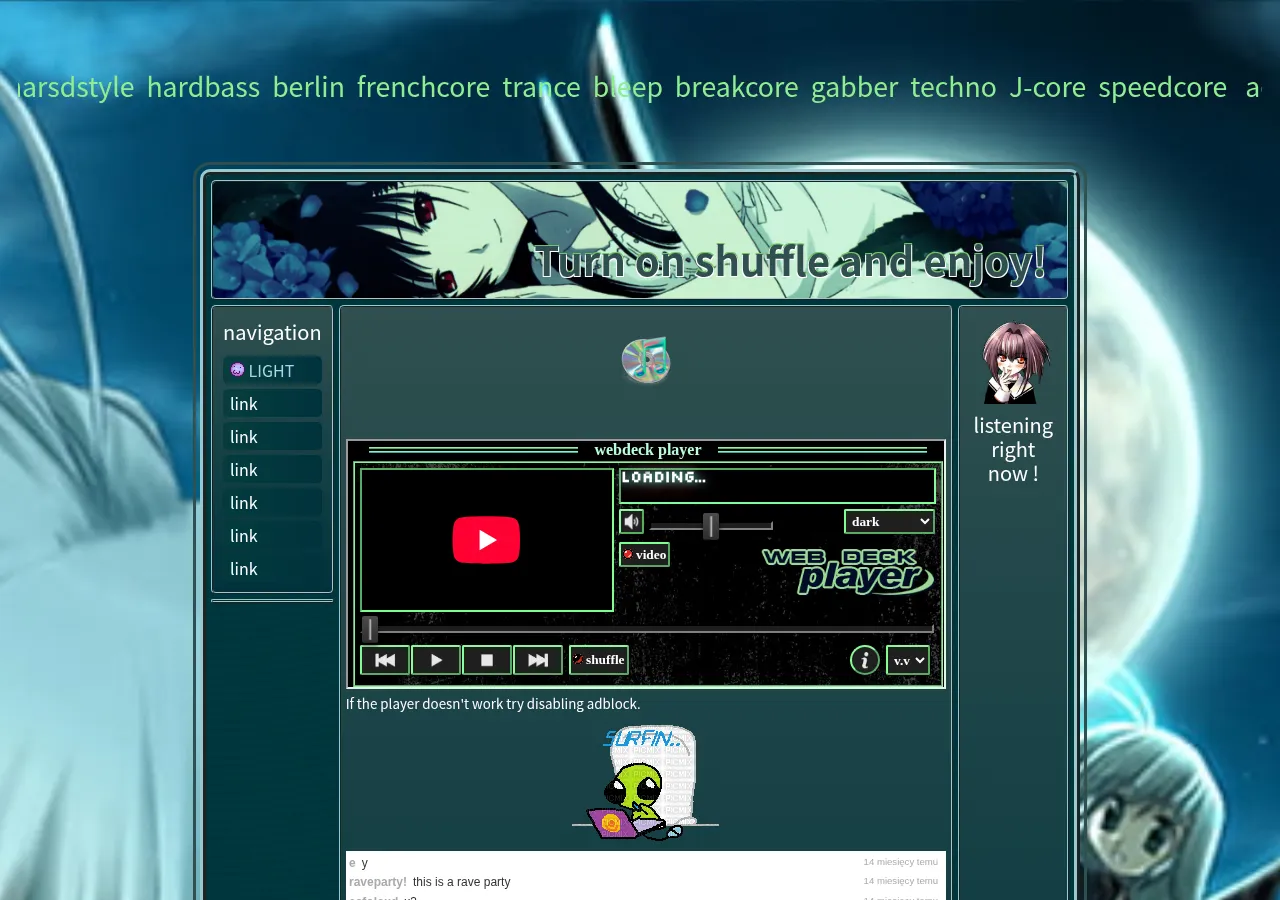Viewport: 1280px width, 900px height.
Task: Click the "raveparty!" username
Action: click(x=378, y=882)
